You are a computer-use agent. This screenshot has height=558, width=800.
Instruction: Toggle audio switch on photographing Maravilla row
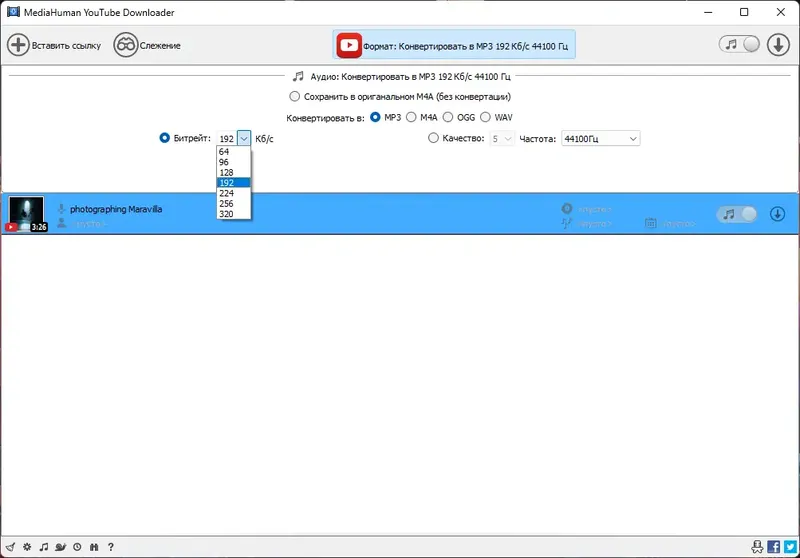tap(737, 214)
